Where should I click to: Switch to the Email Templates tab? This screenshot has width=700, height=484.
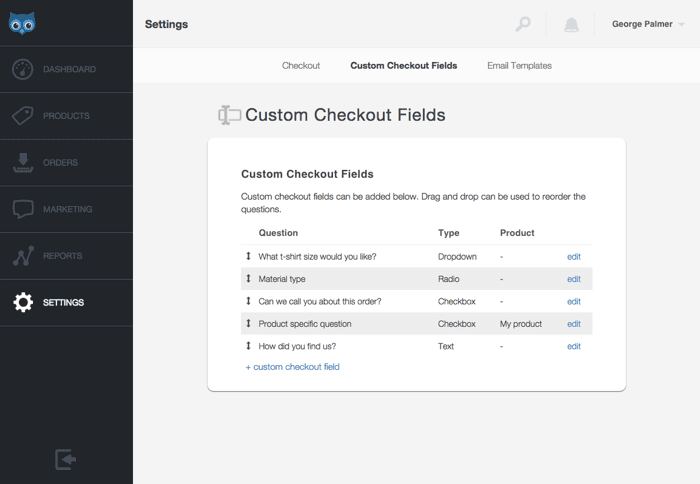coord(519,66)
